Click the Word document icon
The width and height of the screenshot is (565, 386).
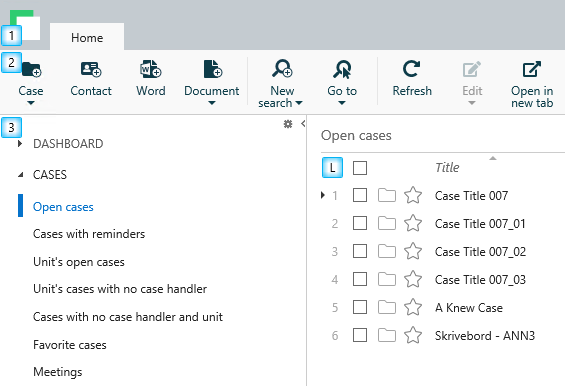tap(151, 69)
